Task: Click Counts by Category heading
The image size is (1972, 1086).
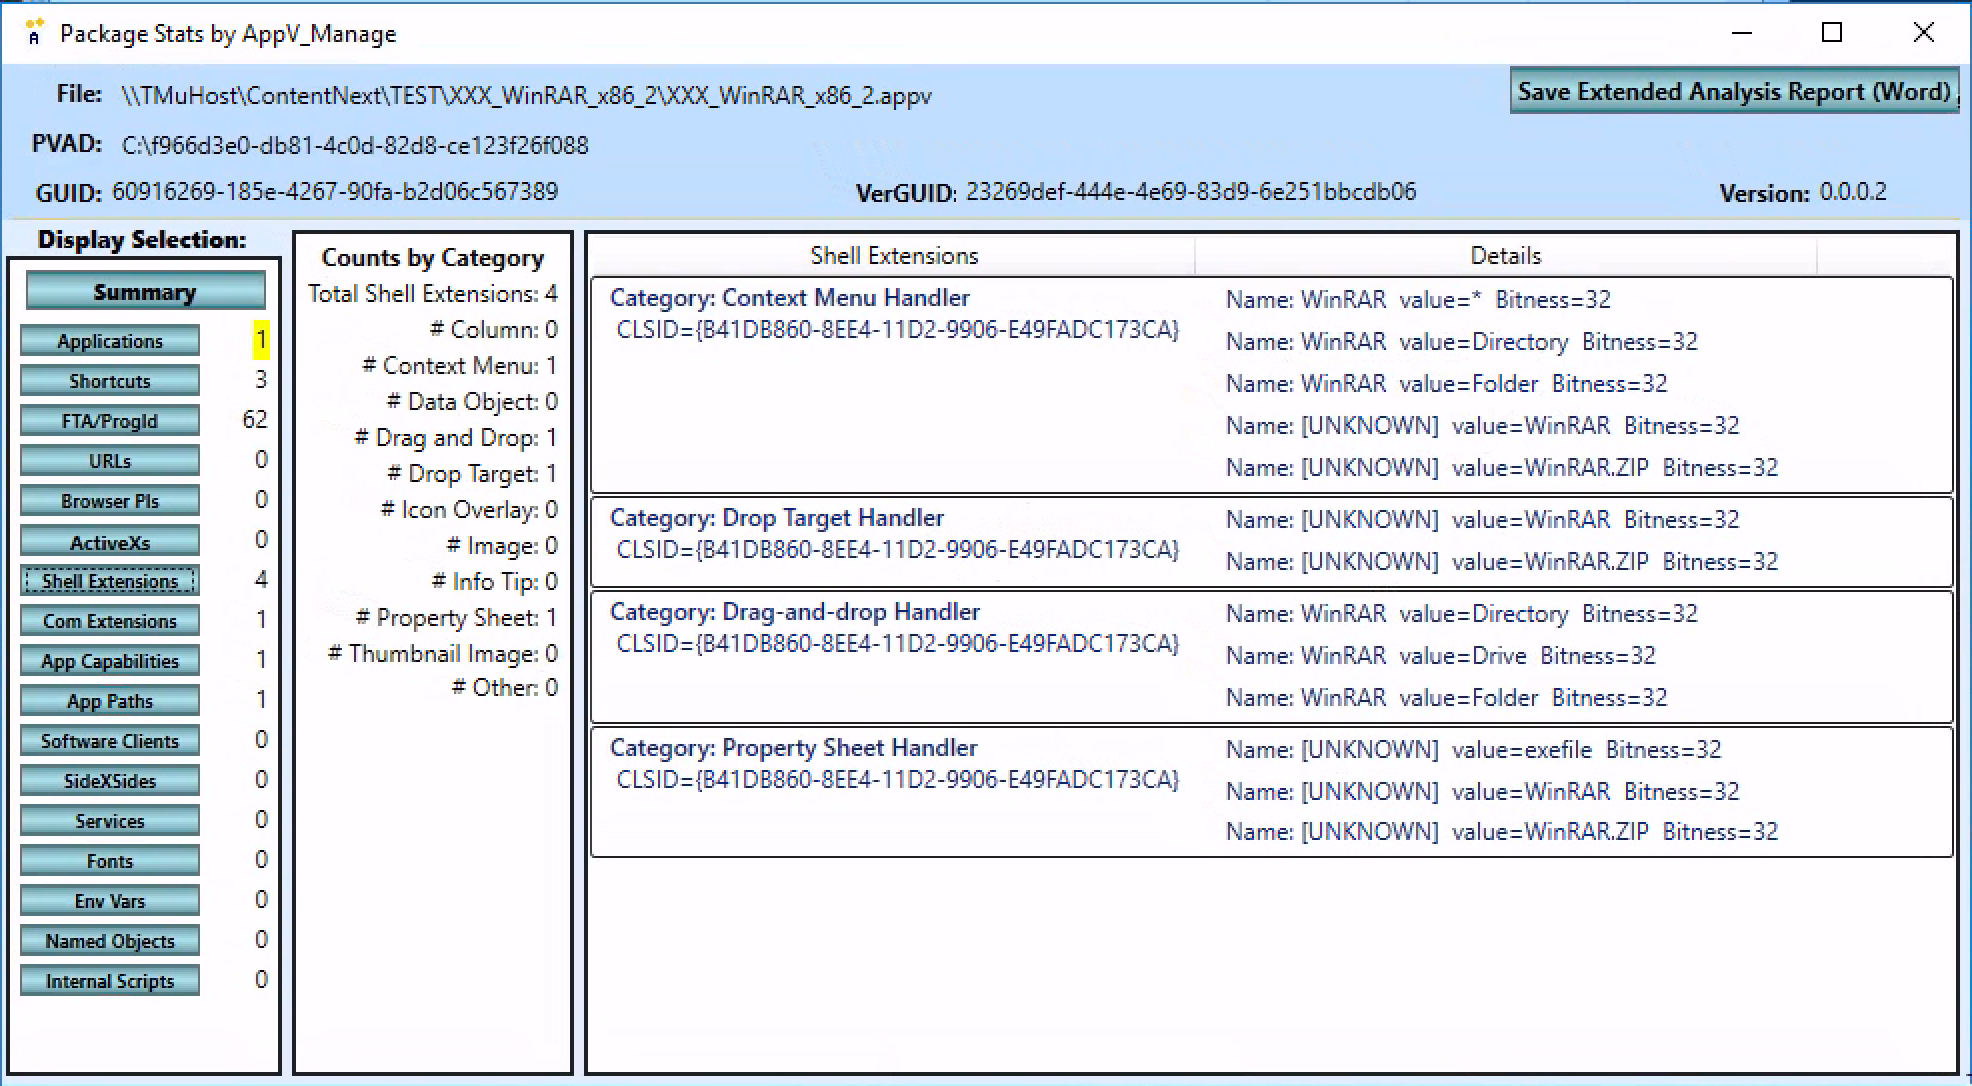Action: coord(433,258)
